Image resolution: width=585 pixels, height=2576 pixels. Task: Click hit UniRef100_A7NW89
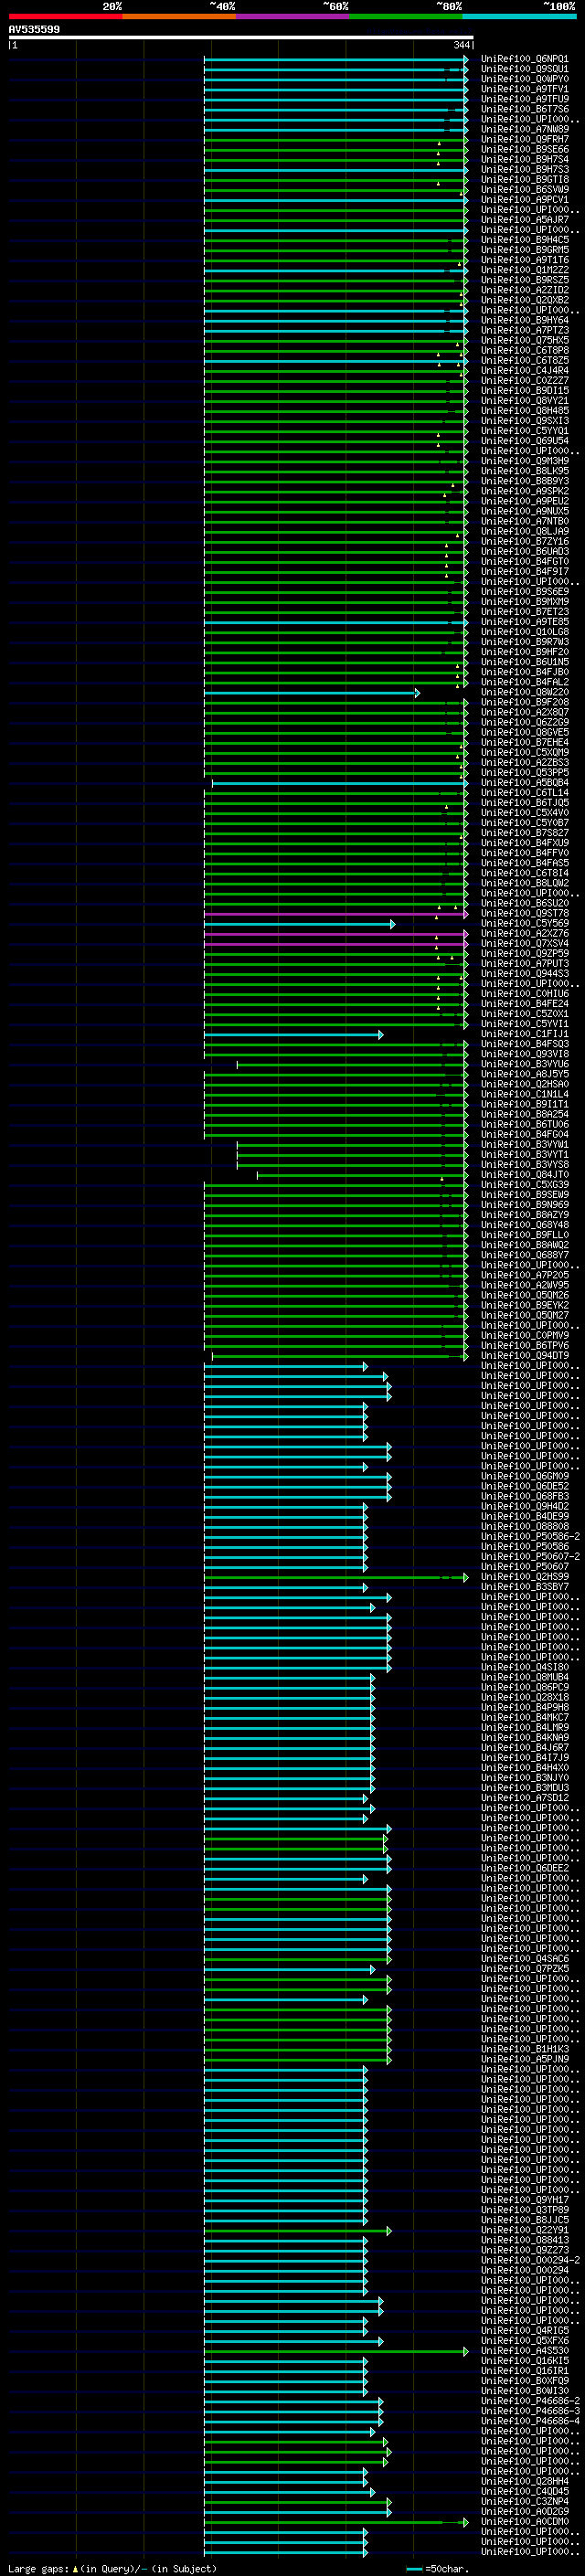[524, 129]
